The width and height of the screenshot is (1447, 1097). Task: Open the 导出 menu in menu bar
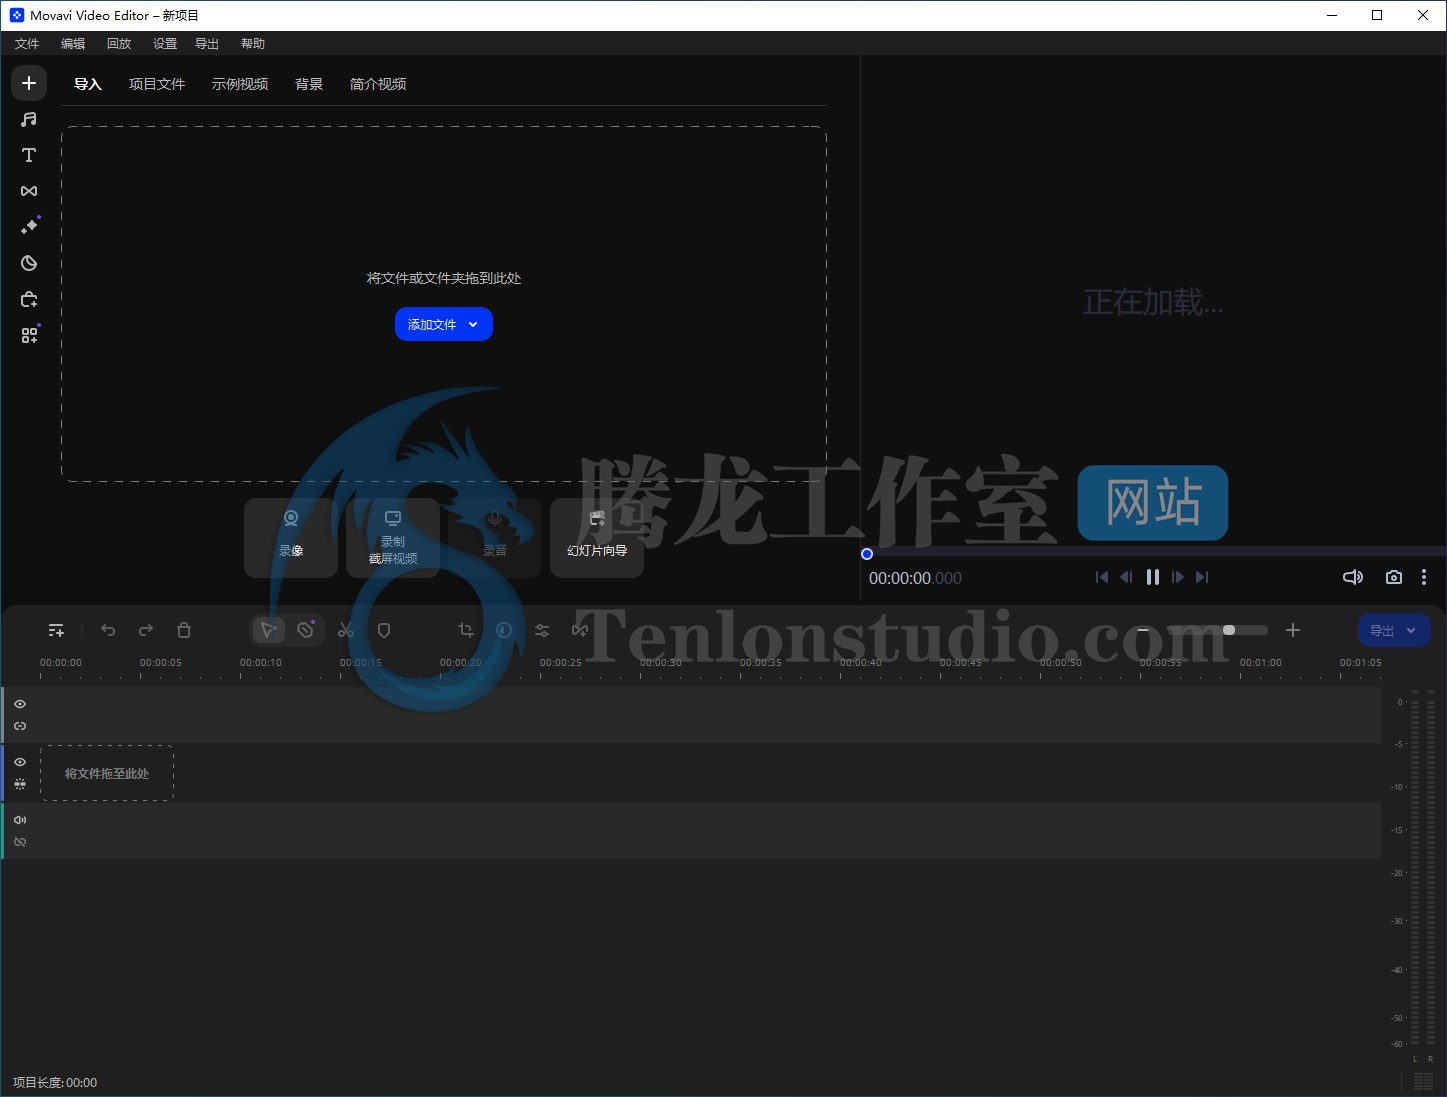(x=207, y=44)
